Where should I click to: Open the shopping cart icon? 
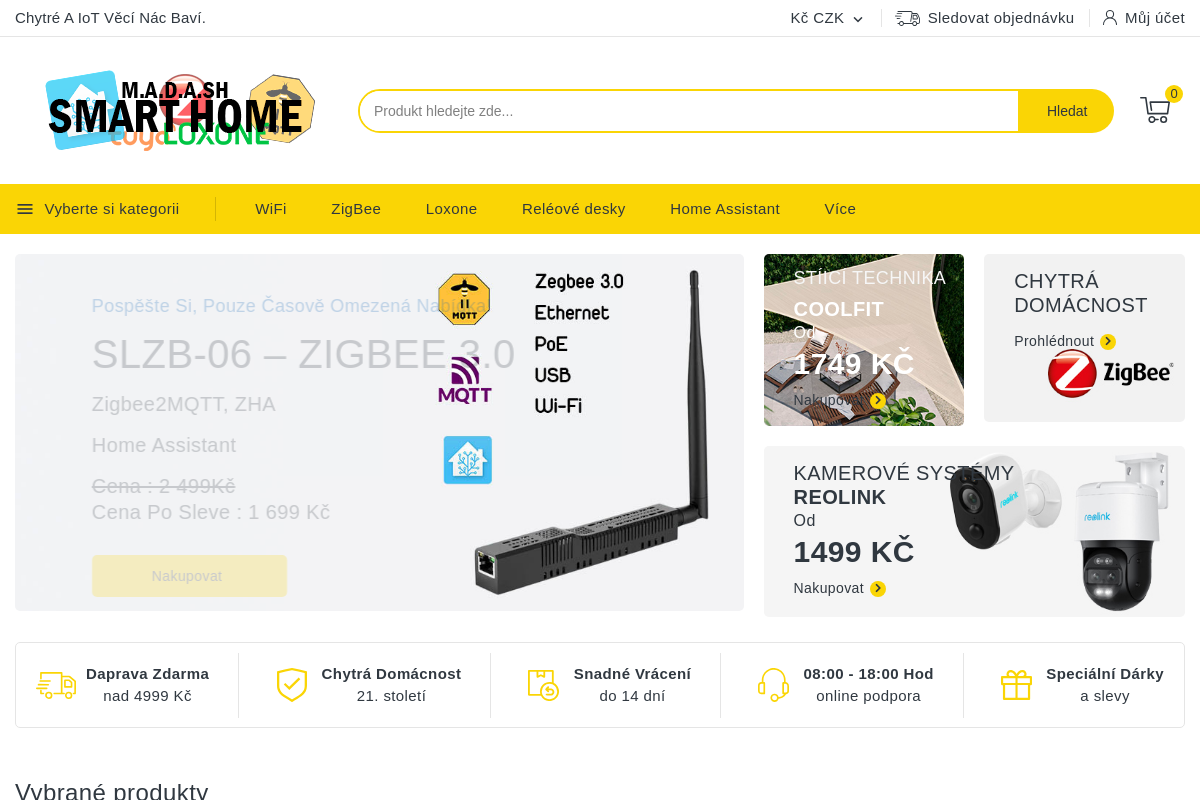click(1155, 110)
